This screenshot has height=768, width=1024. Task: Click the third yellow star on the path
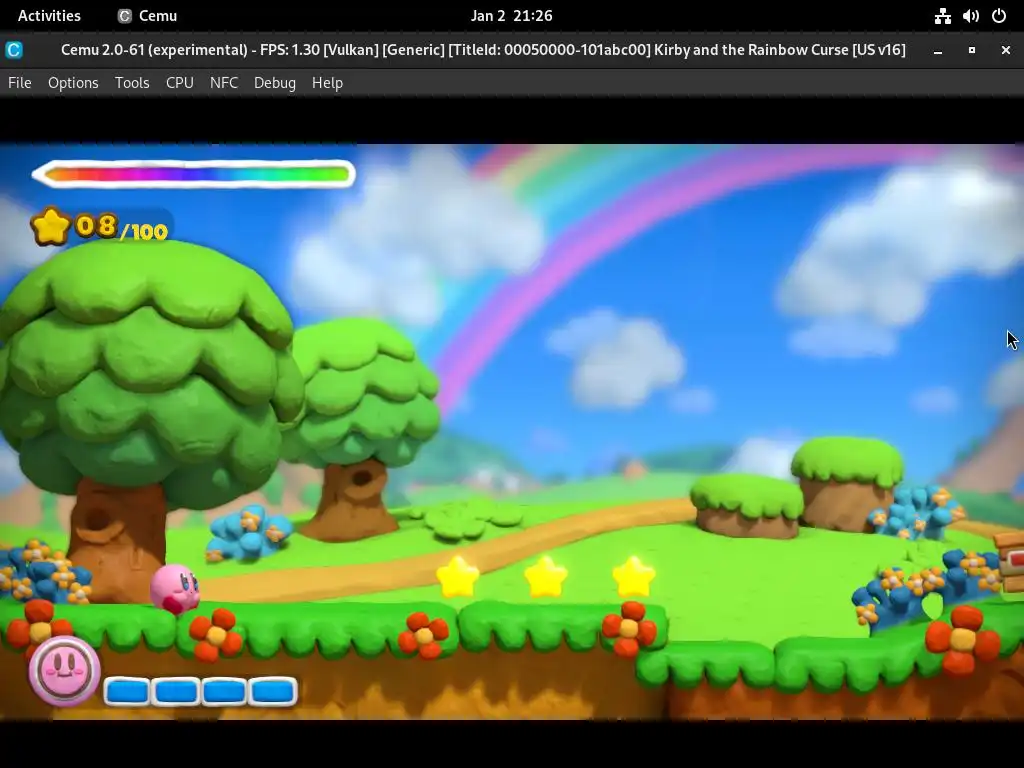click(x=634, y=577)
